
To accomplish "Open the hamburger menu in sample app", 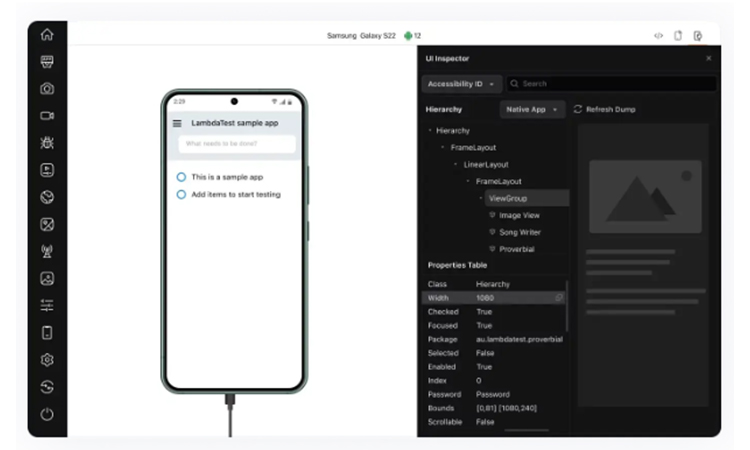I will pyautogui.click(x=177, y=123).
